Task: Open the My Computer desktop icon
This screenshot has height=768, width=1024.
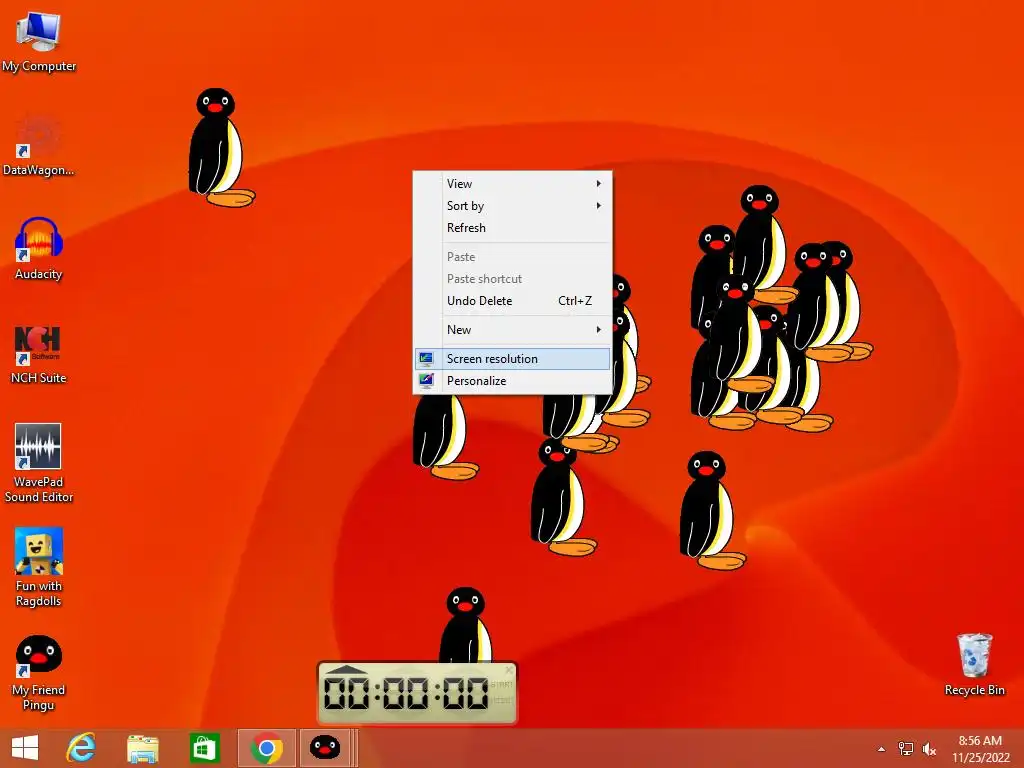Action: [x=39, y=42]
